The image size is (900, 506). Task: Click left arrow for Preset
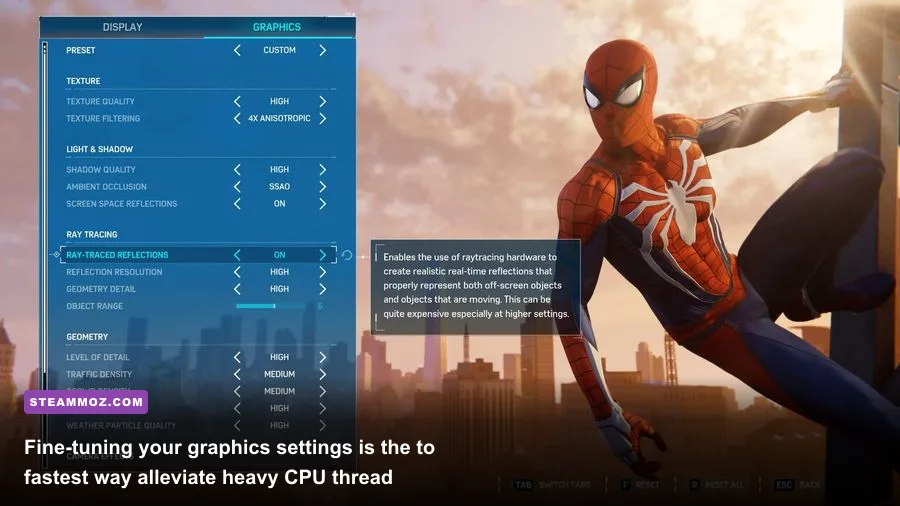point(237,50)
